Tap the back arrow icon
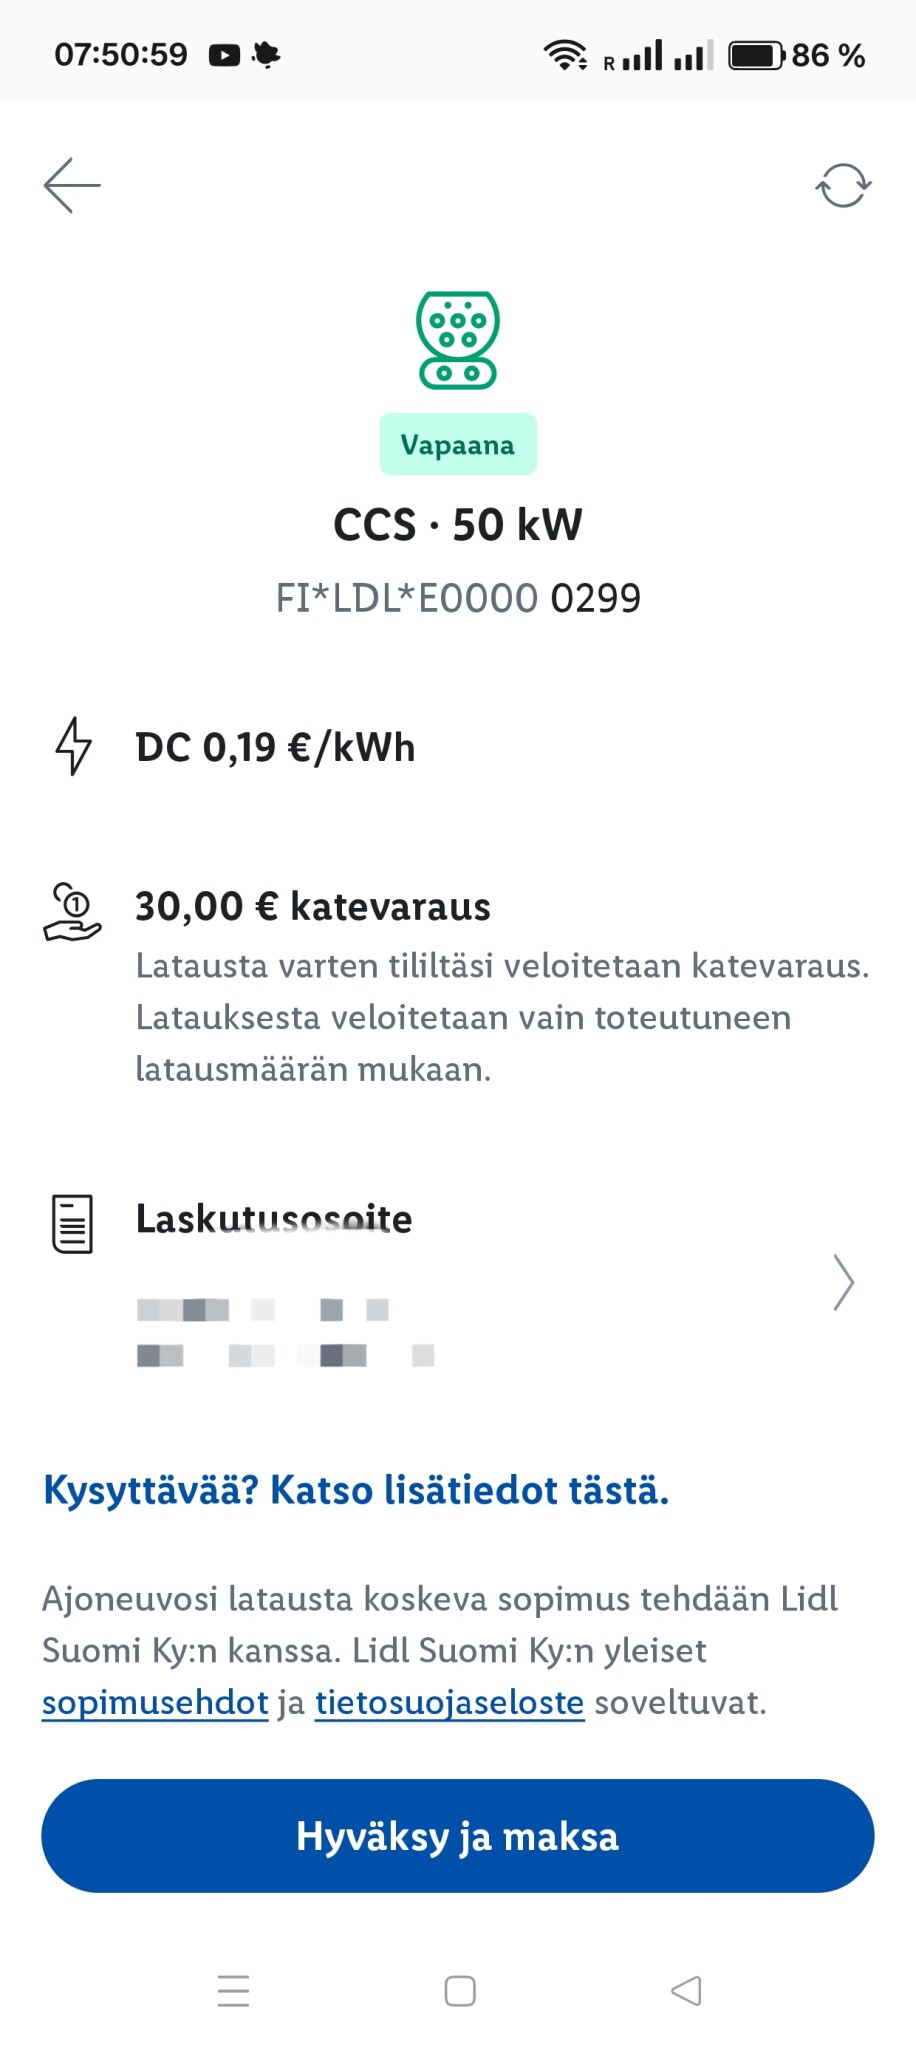The image size is (916, 2048). tap(72, 185)
